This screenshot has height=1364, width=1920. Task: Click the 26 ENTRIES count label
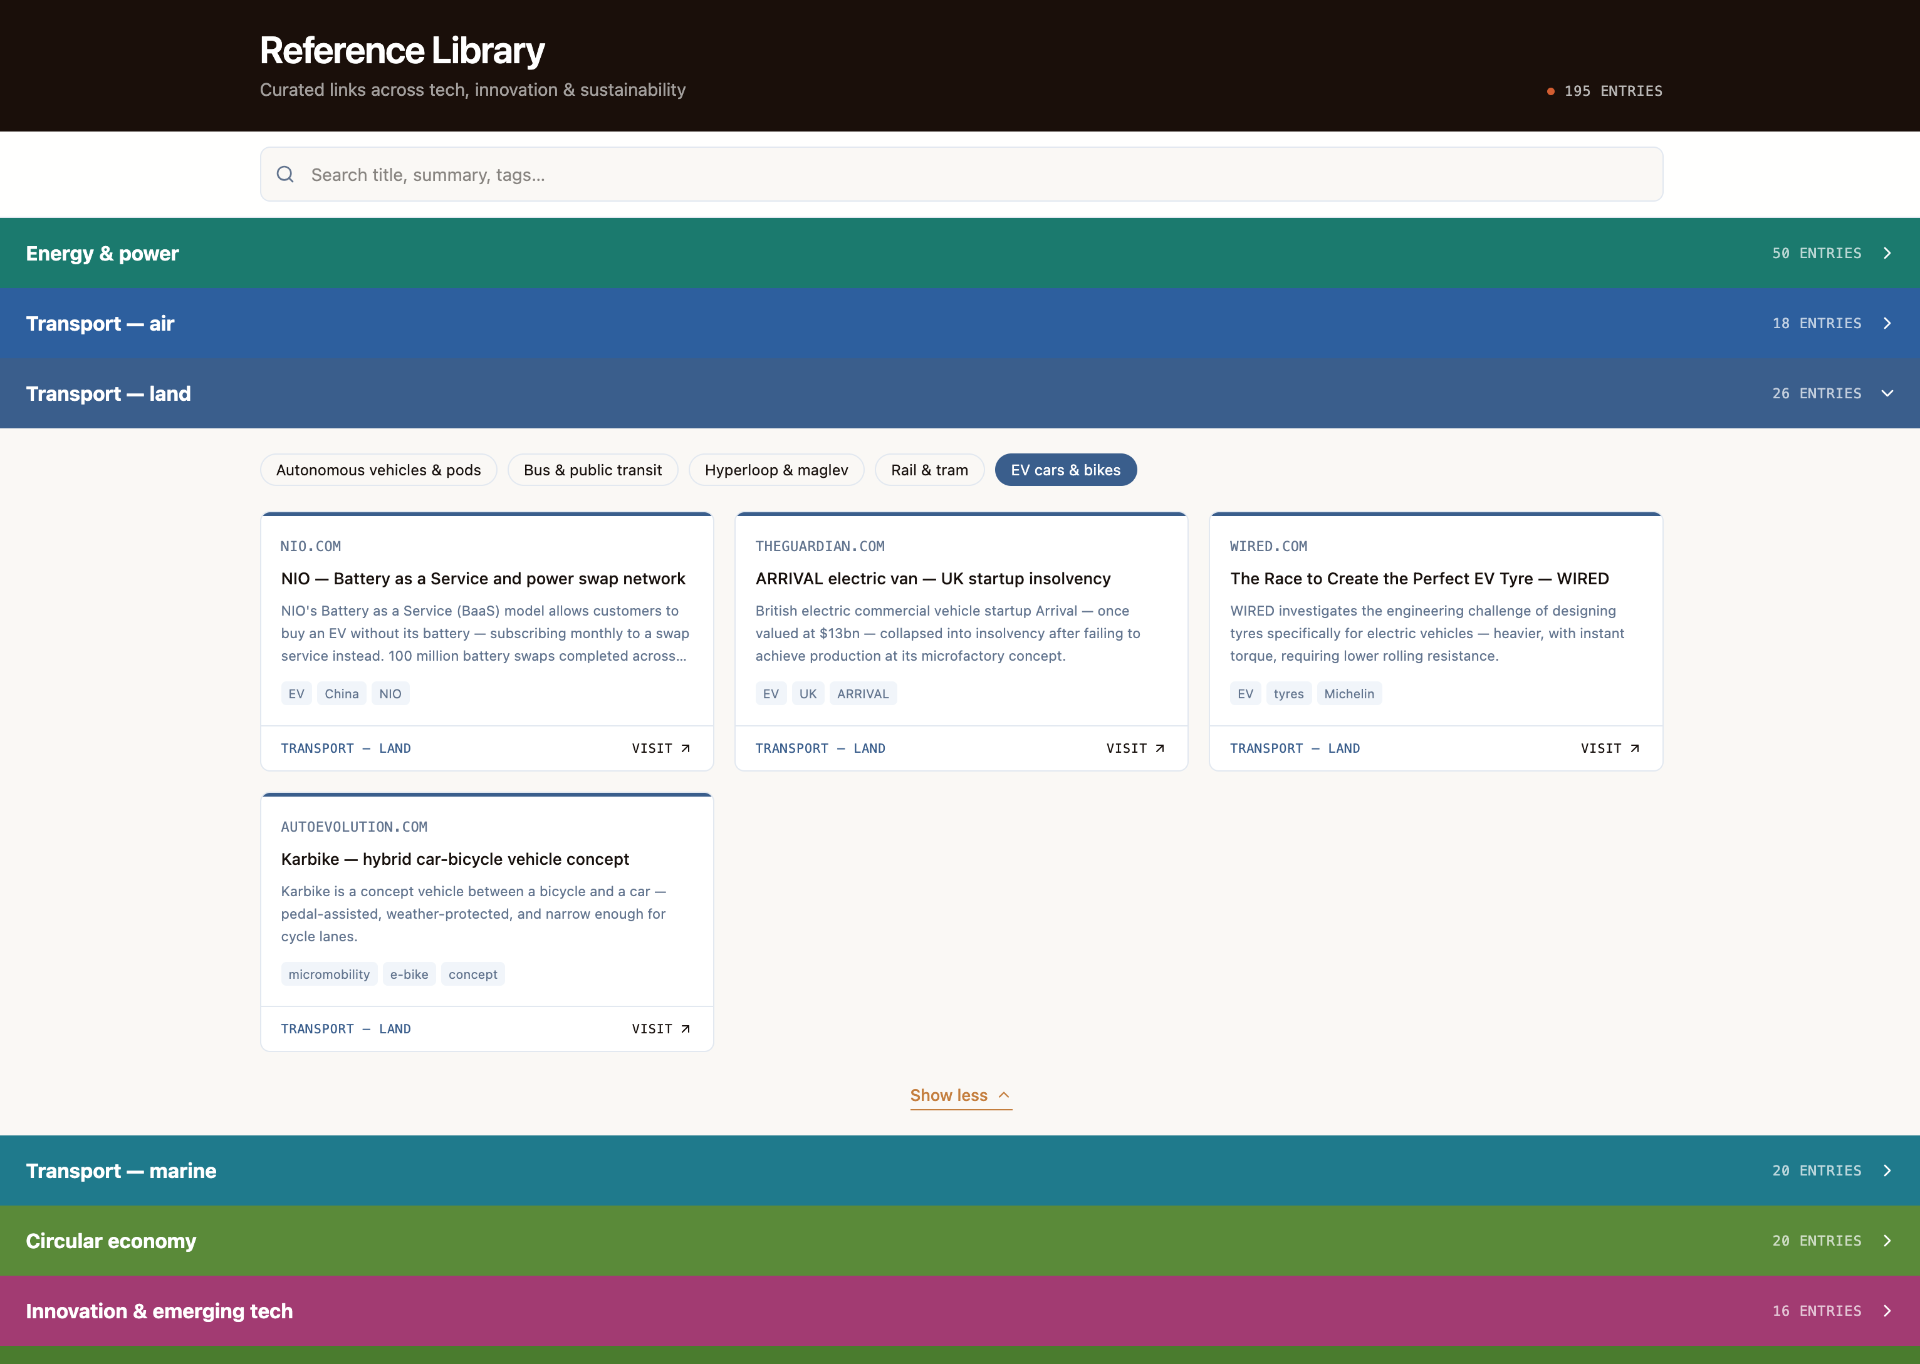pos(1817,393)
